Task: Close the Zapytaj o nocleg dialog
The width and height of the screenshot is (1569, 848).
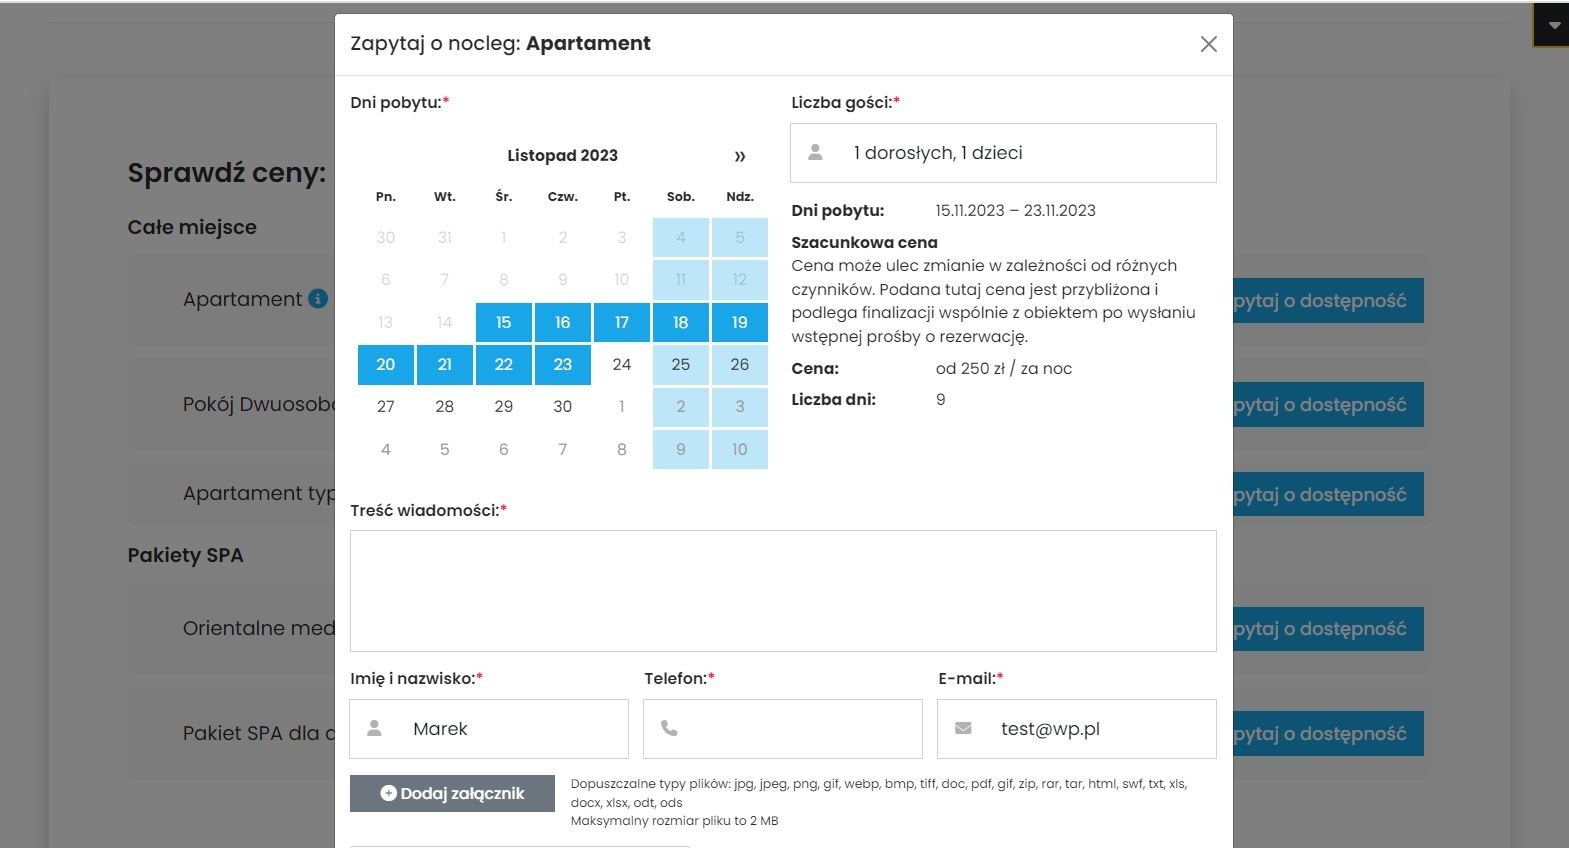Action: pyautogui.click(x=1208, y=44)
